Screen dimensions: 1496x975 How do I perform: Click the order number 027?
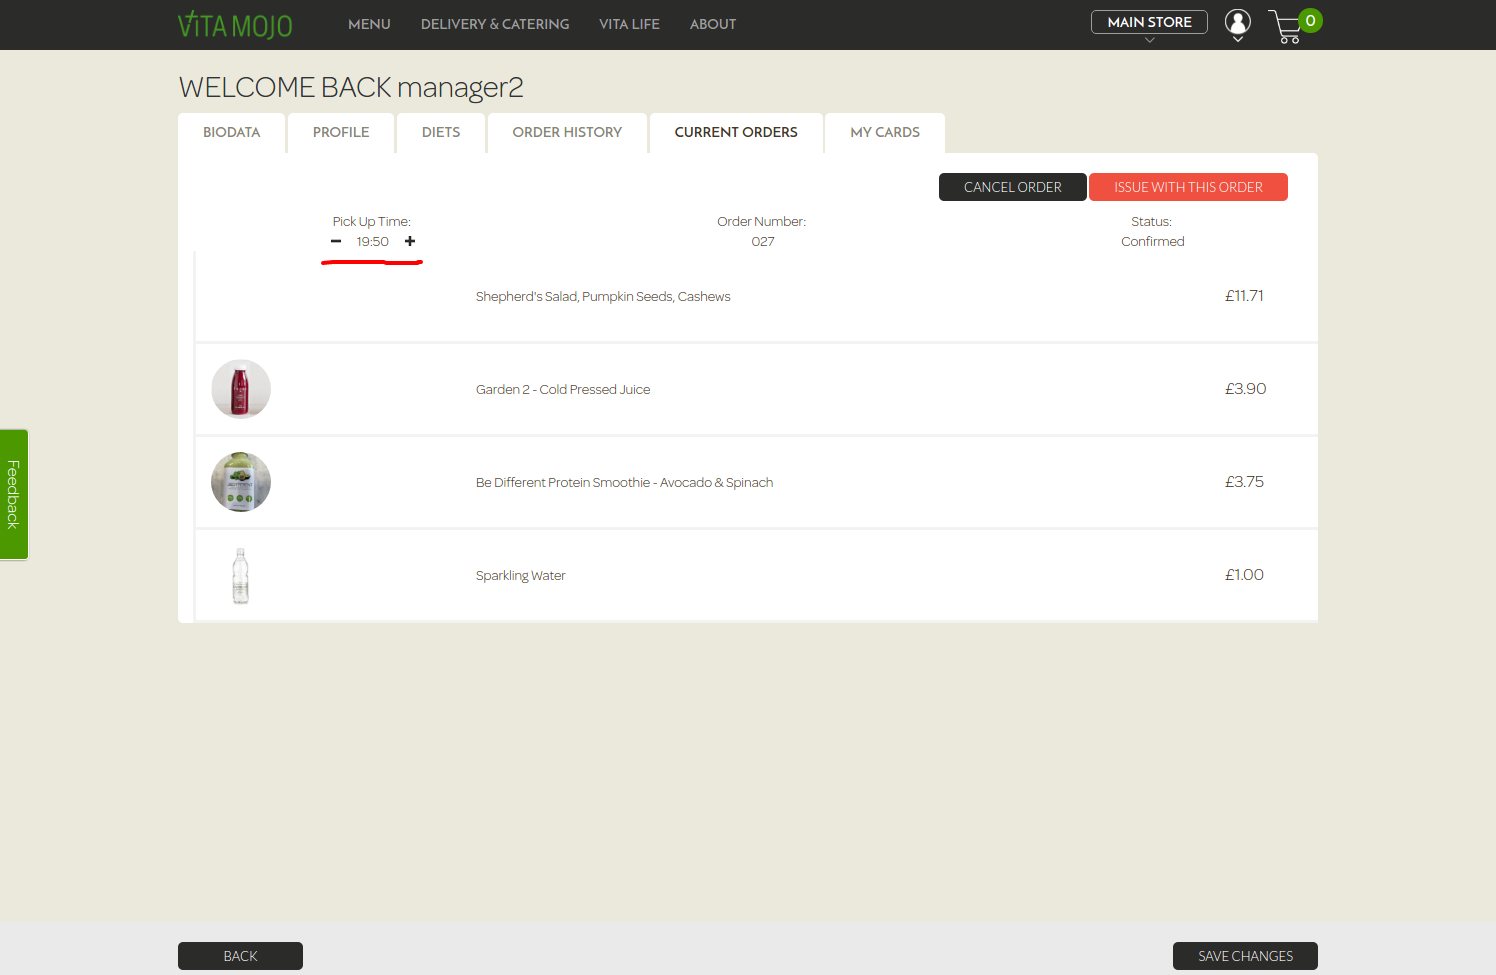763,242
